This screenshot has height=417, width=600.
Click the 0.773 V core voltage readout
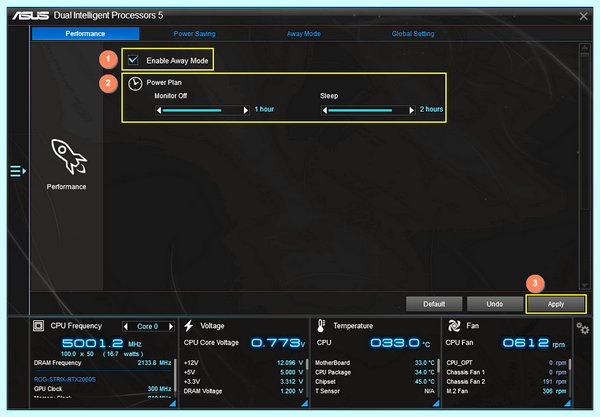(278, 343)
